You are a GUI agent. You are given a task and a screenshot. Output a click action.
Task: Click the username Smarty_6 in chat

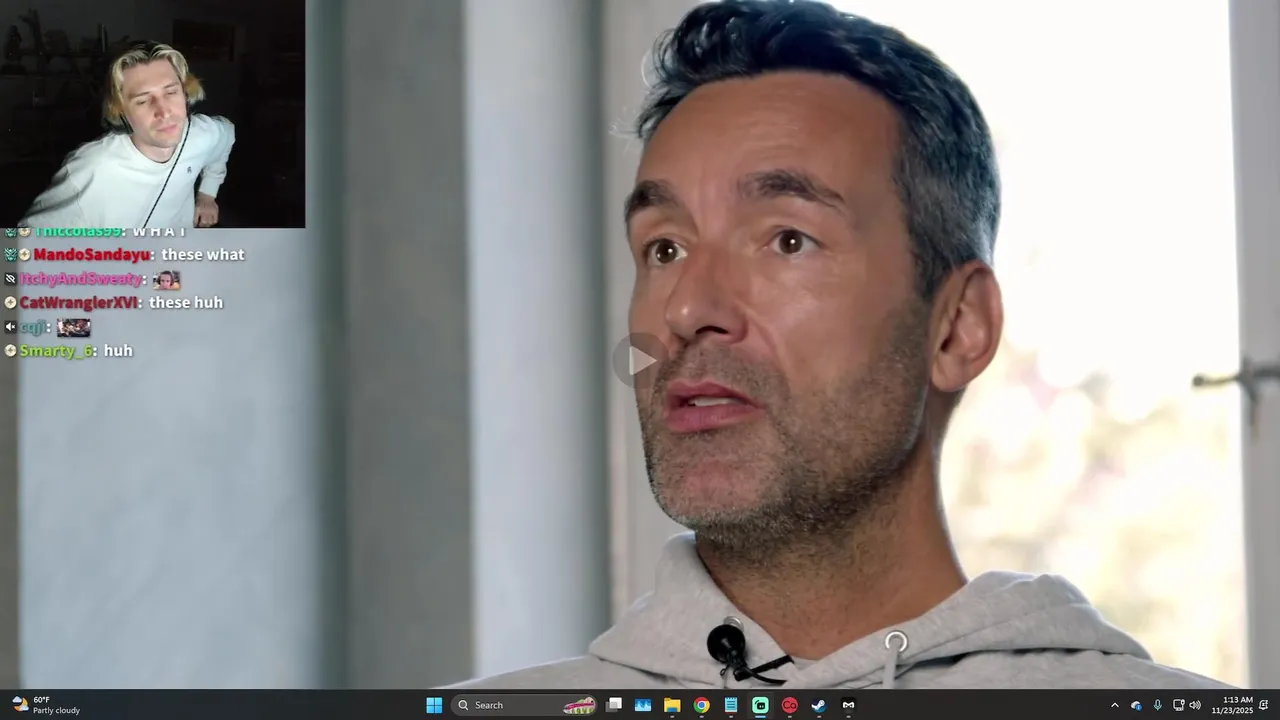[x=57, y=351]
